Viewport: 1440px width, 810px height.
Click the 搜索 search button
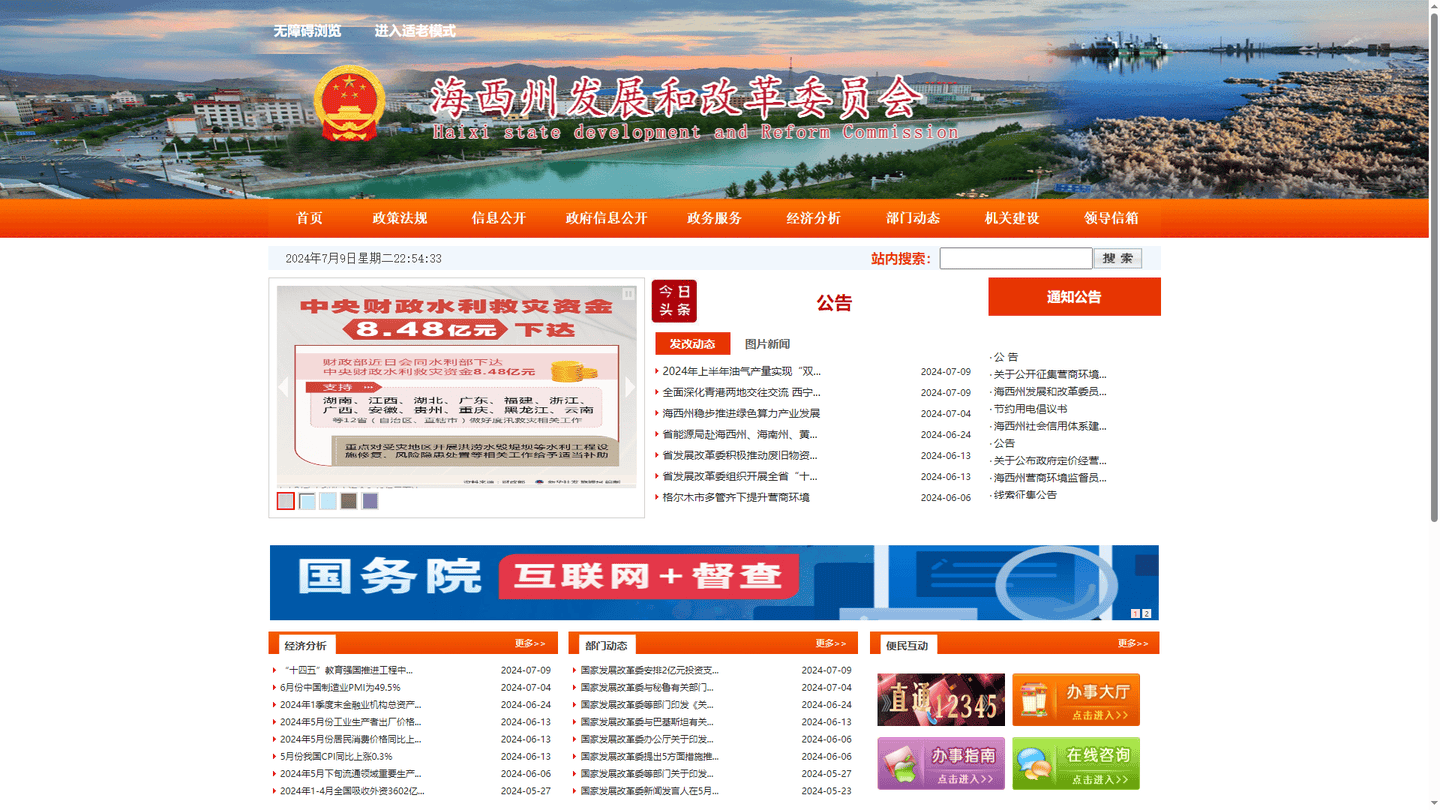point(1118,258)
